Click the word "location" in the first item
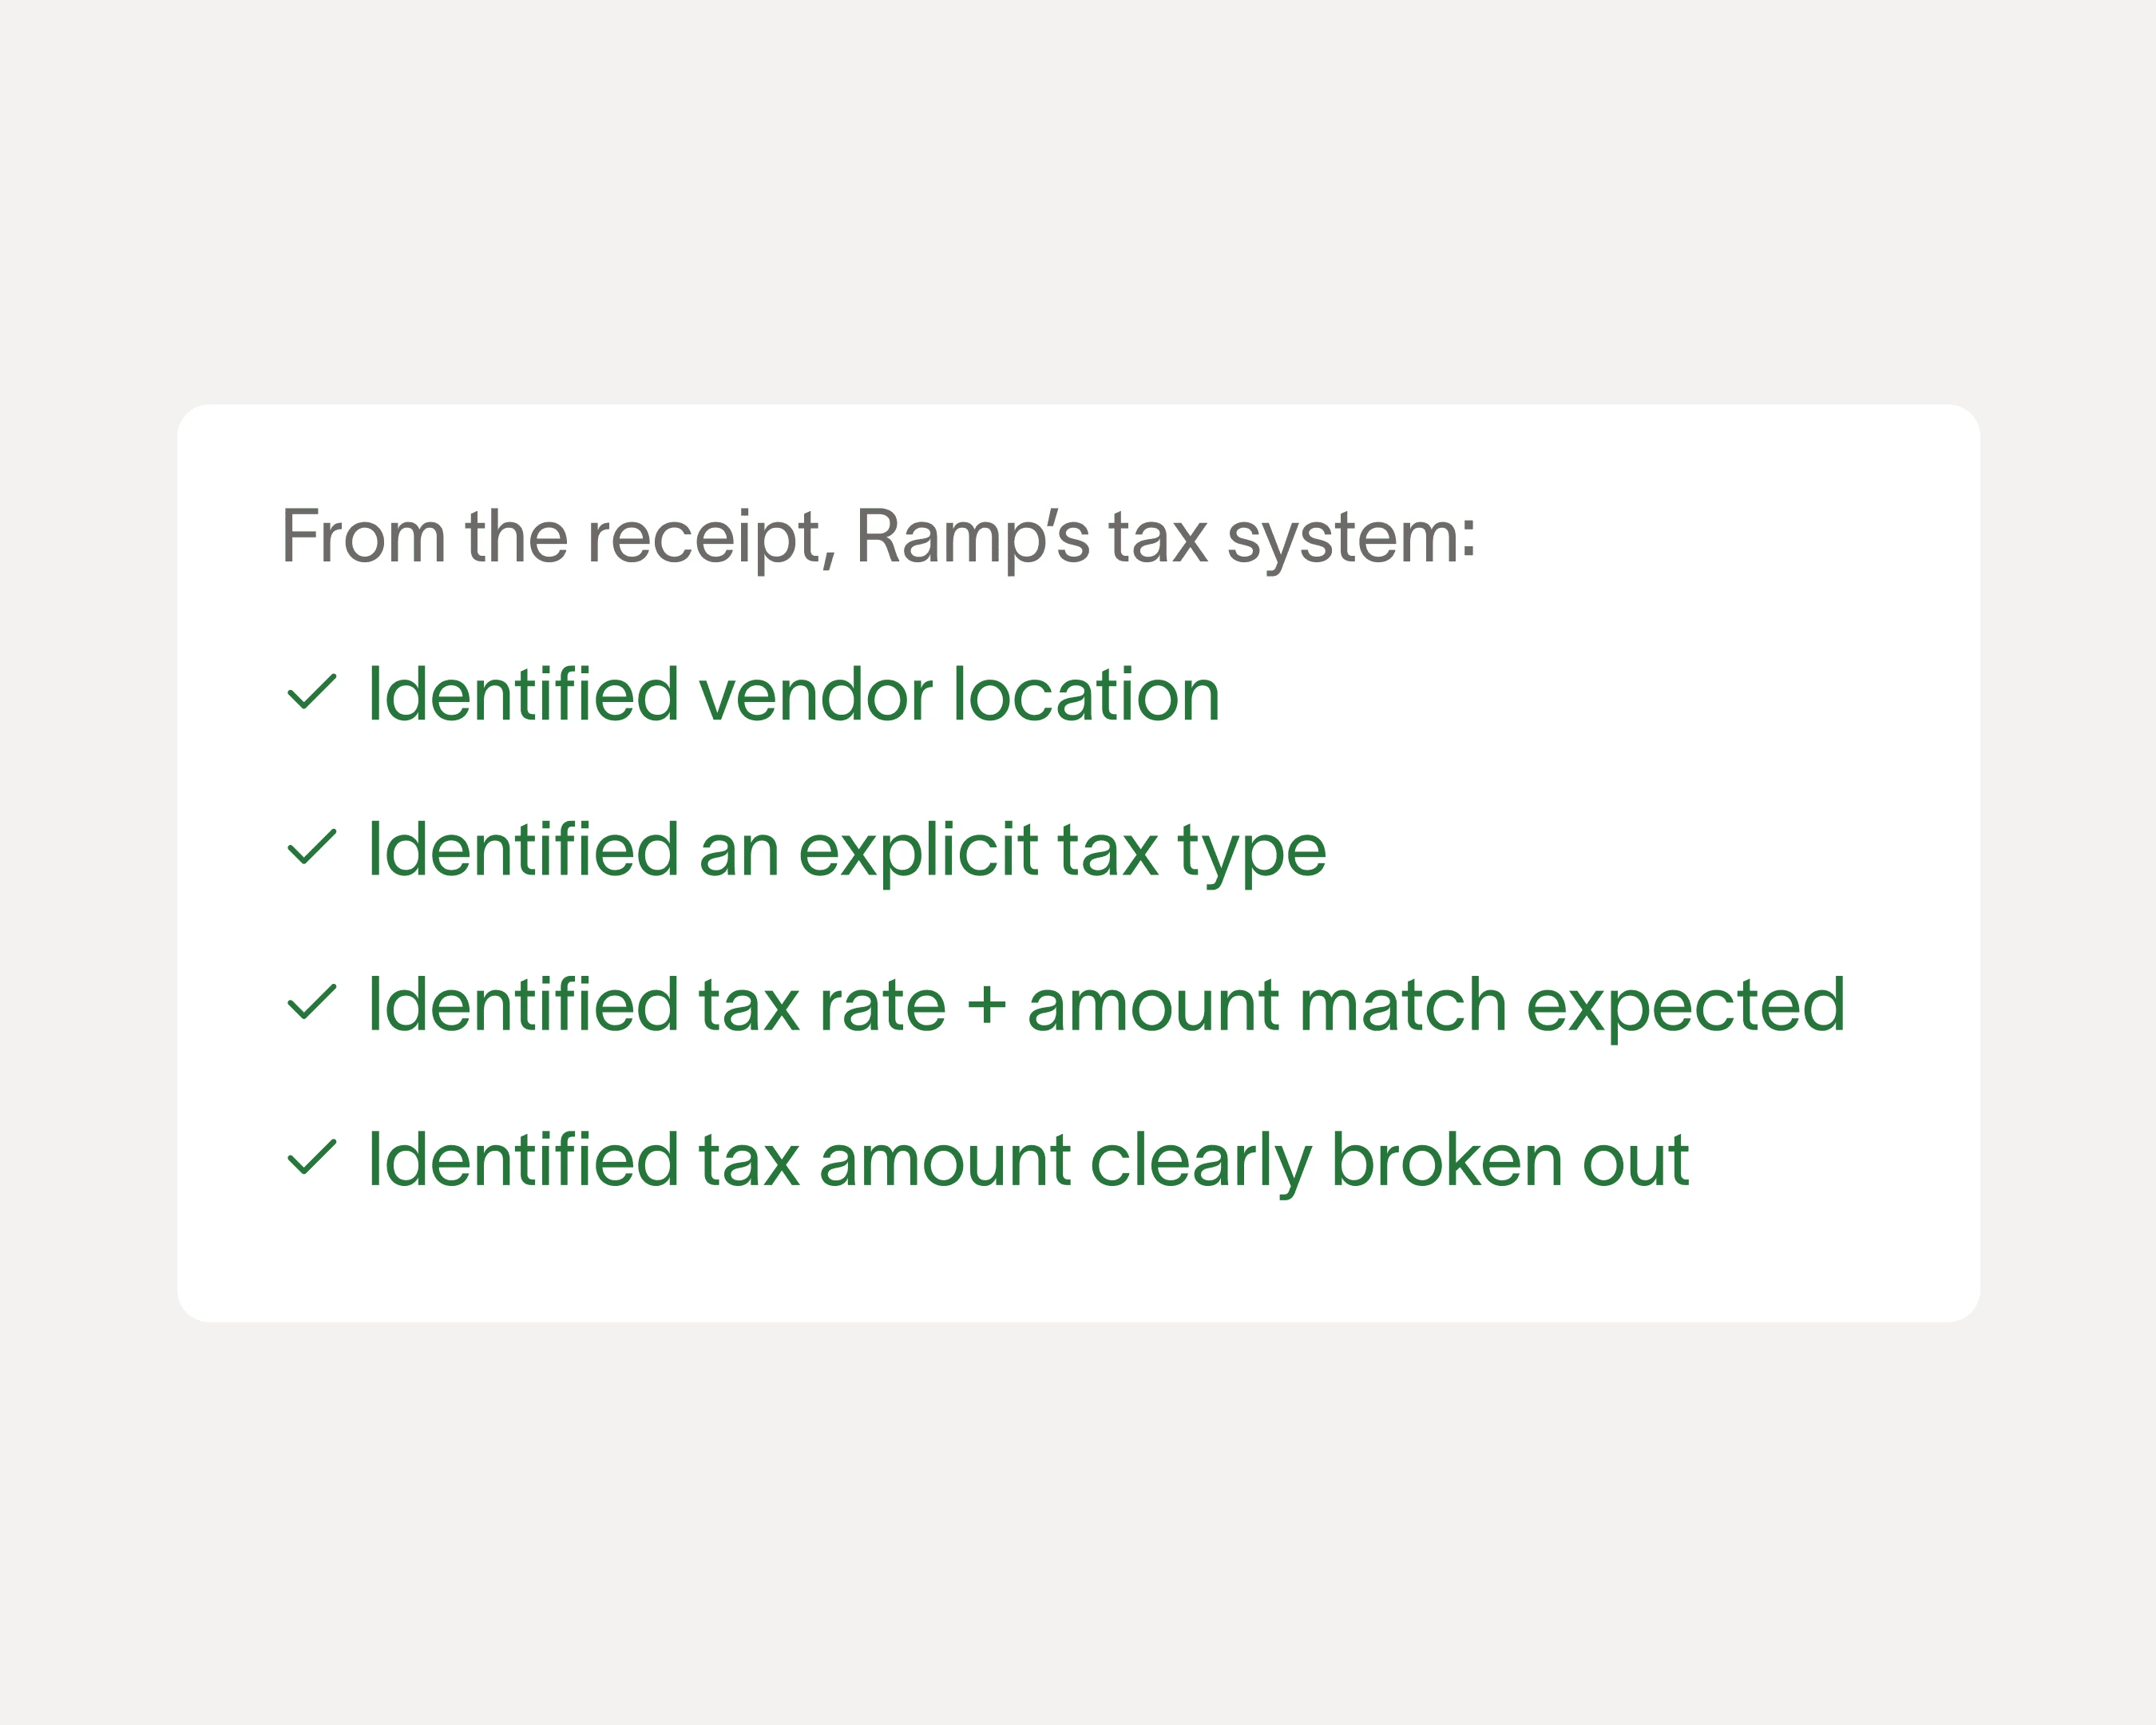This screenshot has height=1725, width=2156. pyautogui.click(x=1086, y=694)
